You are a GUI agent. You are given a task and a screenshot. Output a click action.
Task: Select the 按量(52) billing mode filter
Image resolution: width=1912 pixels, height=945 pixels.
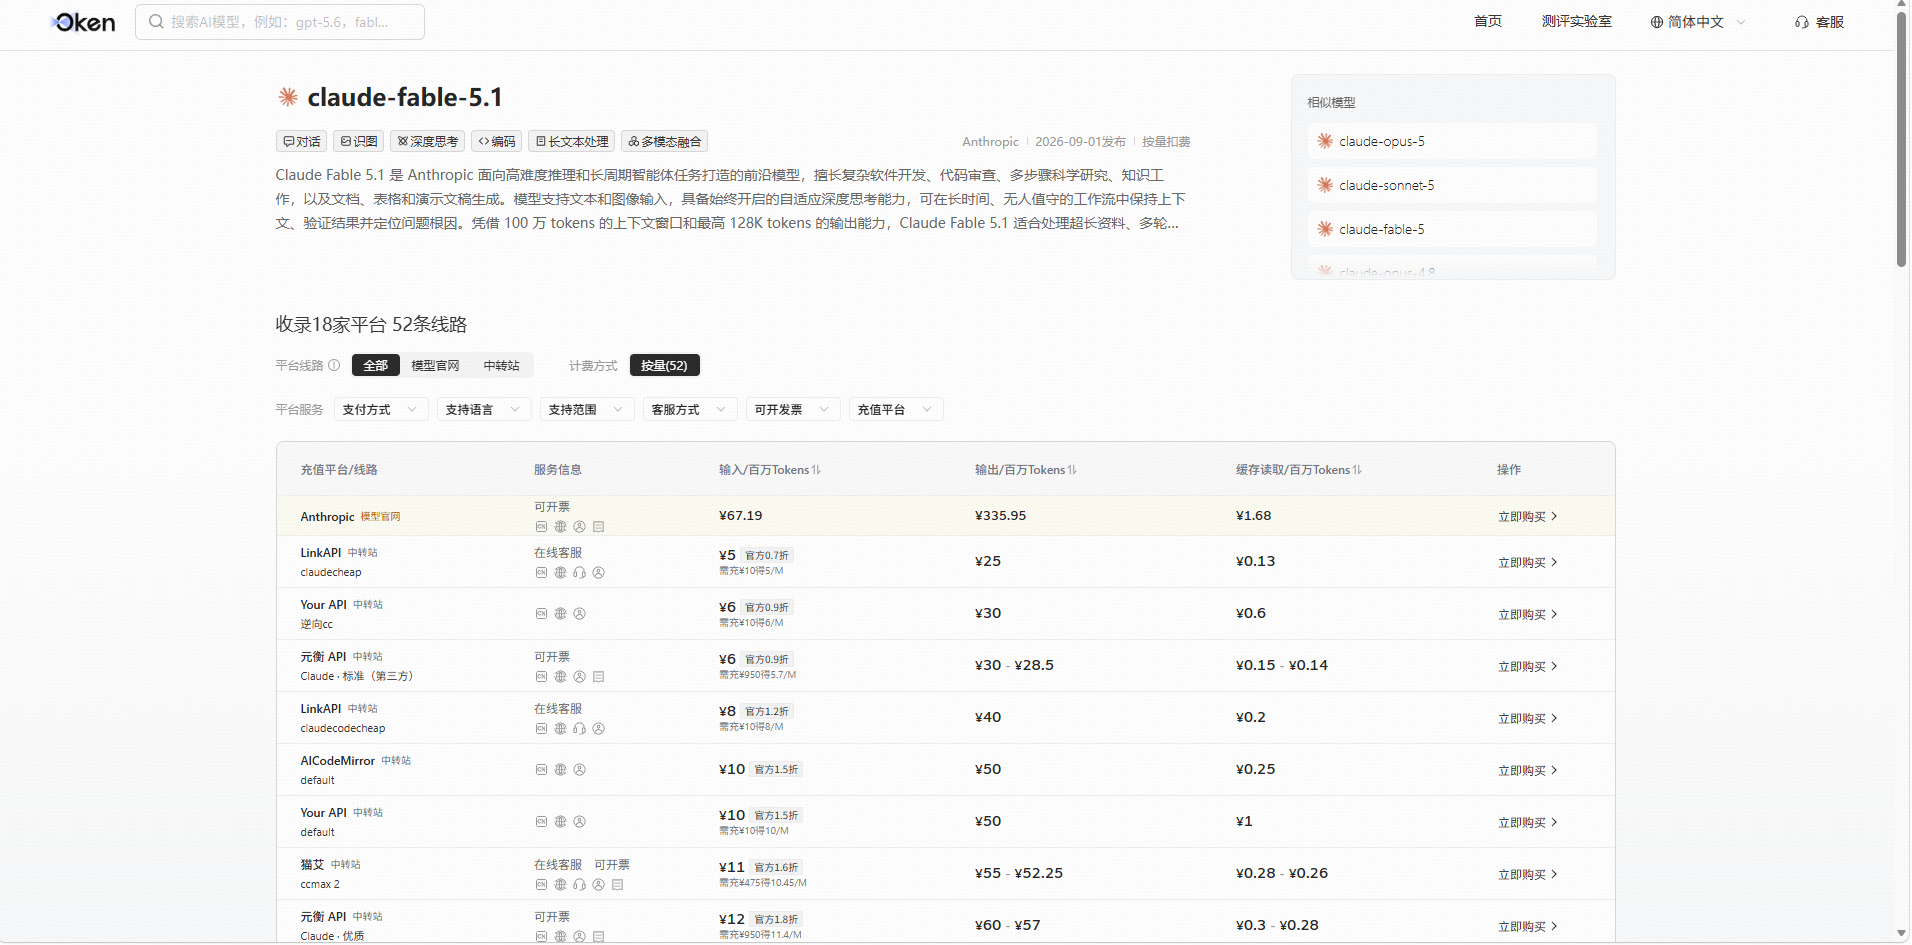point(664,365)
